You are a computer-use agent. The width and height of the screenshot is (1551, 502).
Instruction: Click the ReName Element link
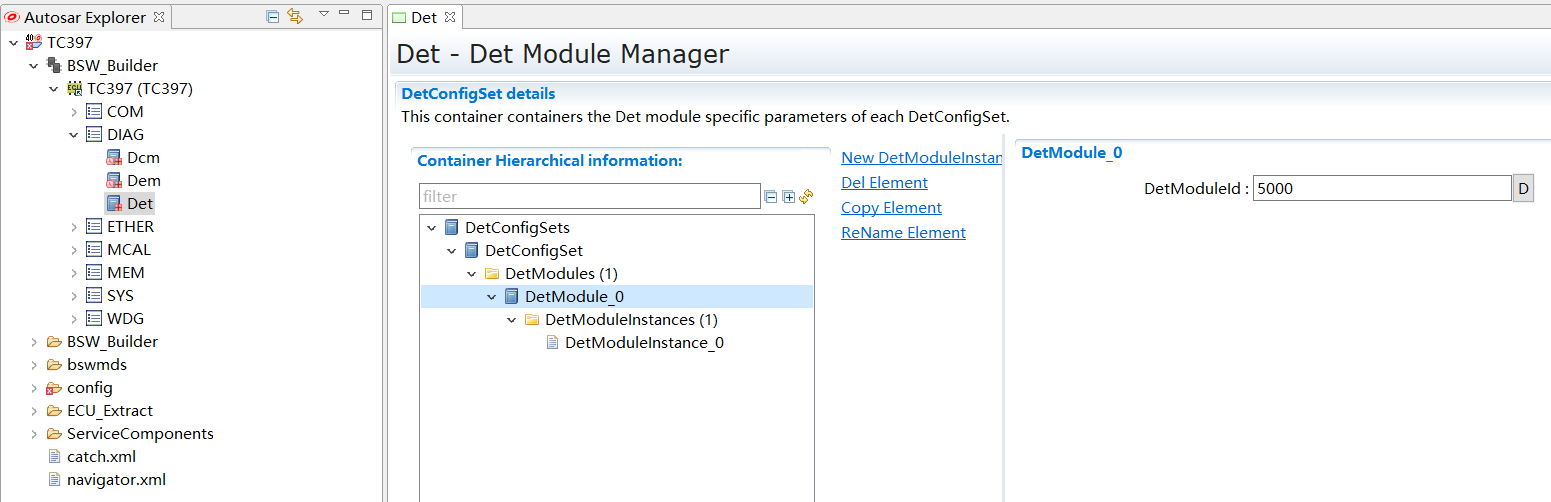[x=903, y=233]
